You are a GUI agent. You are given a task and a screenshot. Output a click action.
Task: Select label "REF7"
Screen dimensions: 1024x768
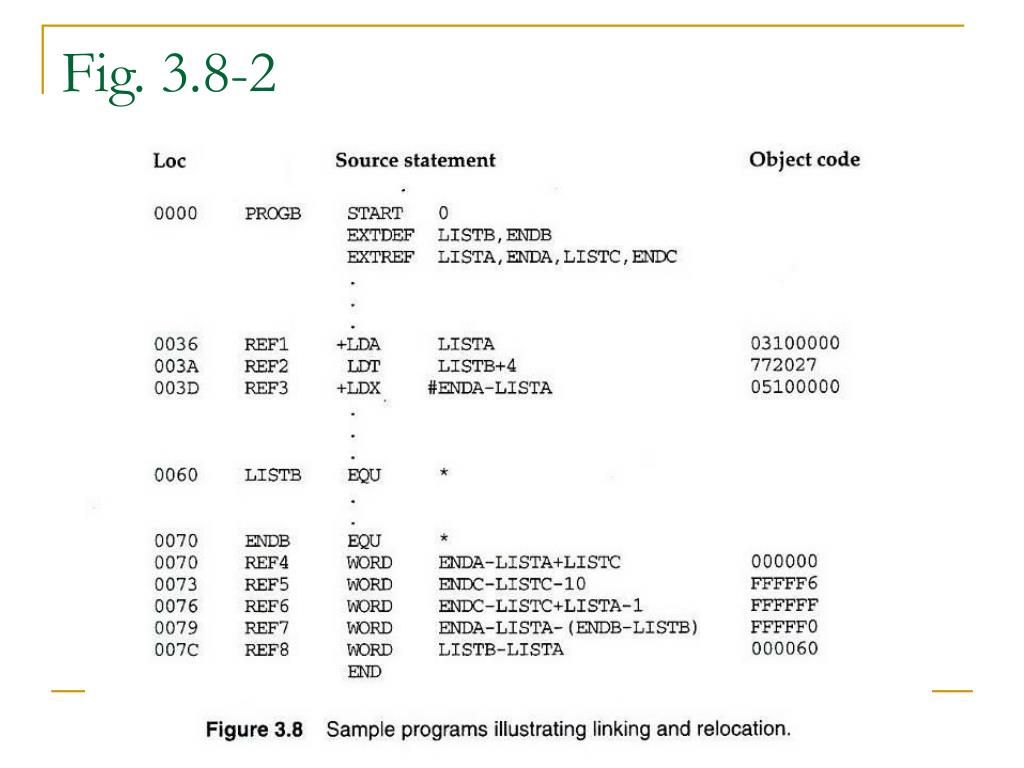(266, 628)
